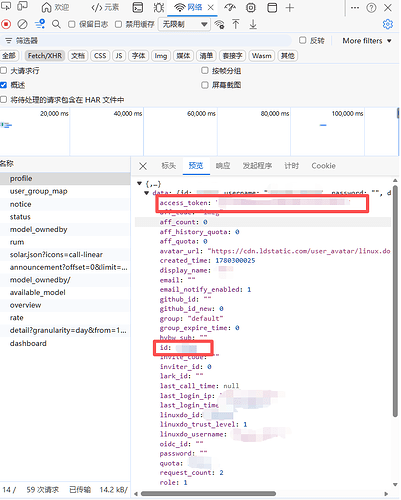The width and height of the screenshot is (401, 500).
Task: Open Network settings gear icon
Action: (388, 24)
